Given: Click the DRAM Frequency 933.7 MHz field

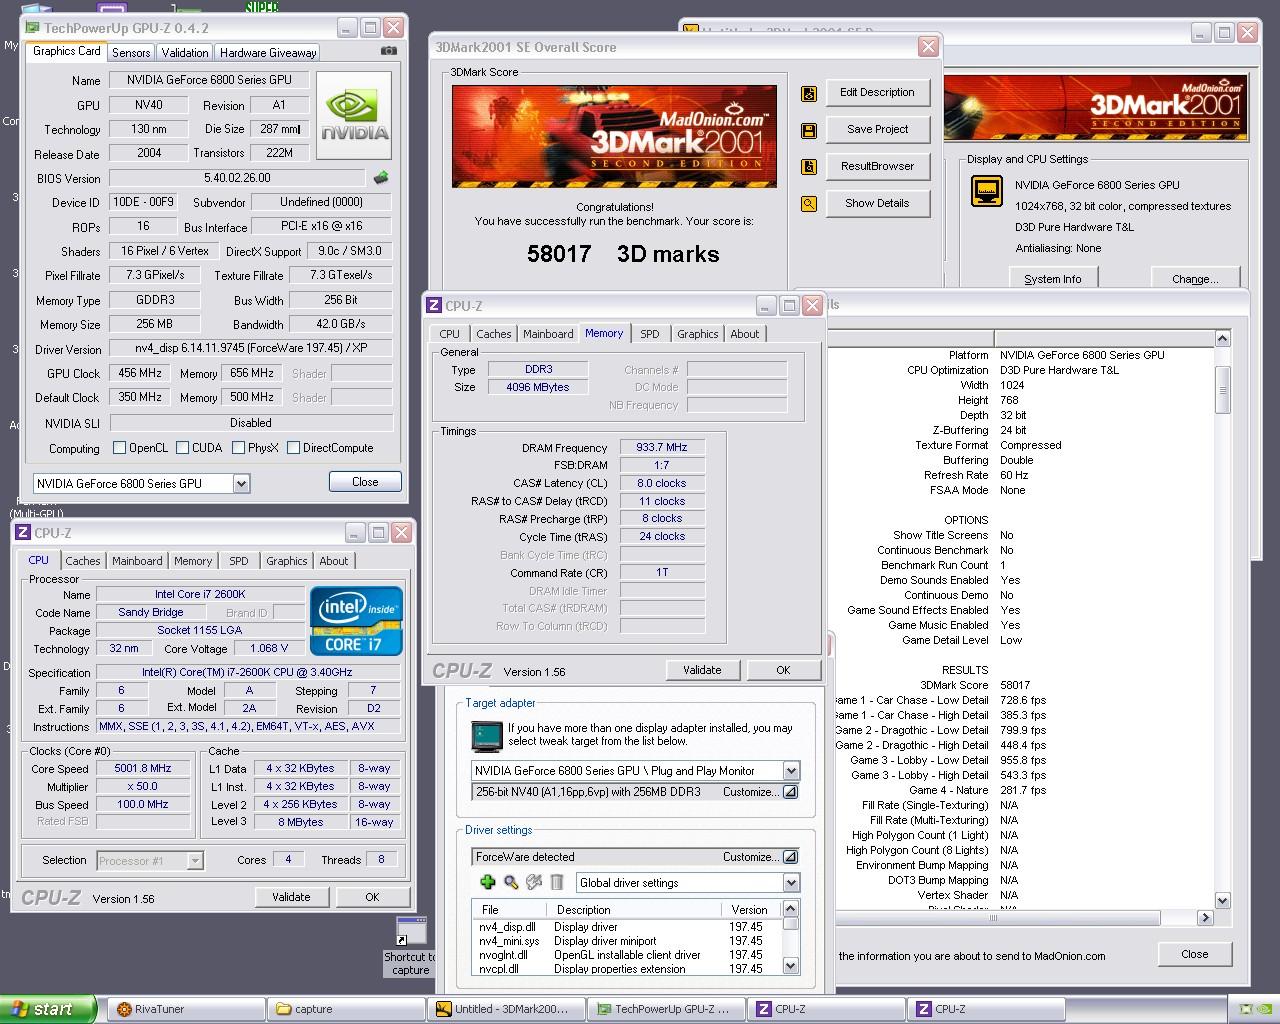Looking at the screenshot, I should pos(662,447).
